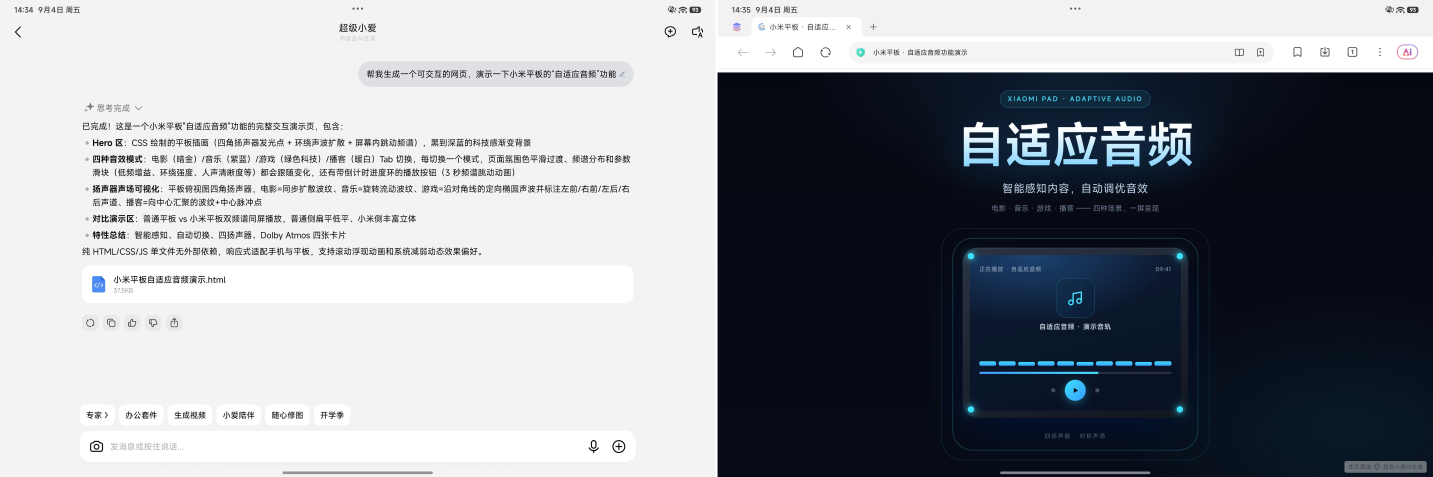This screenshot has height=477, width=1433.
Task: Seek the demo audio progress bar
Action: [1075, 373]
